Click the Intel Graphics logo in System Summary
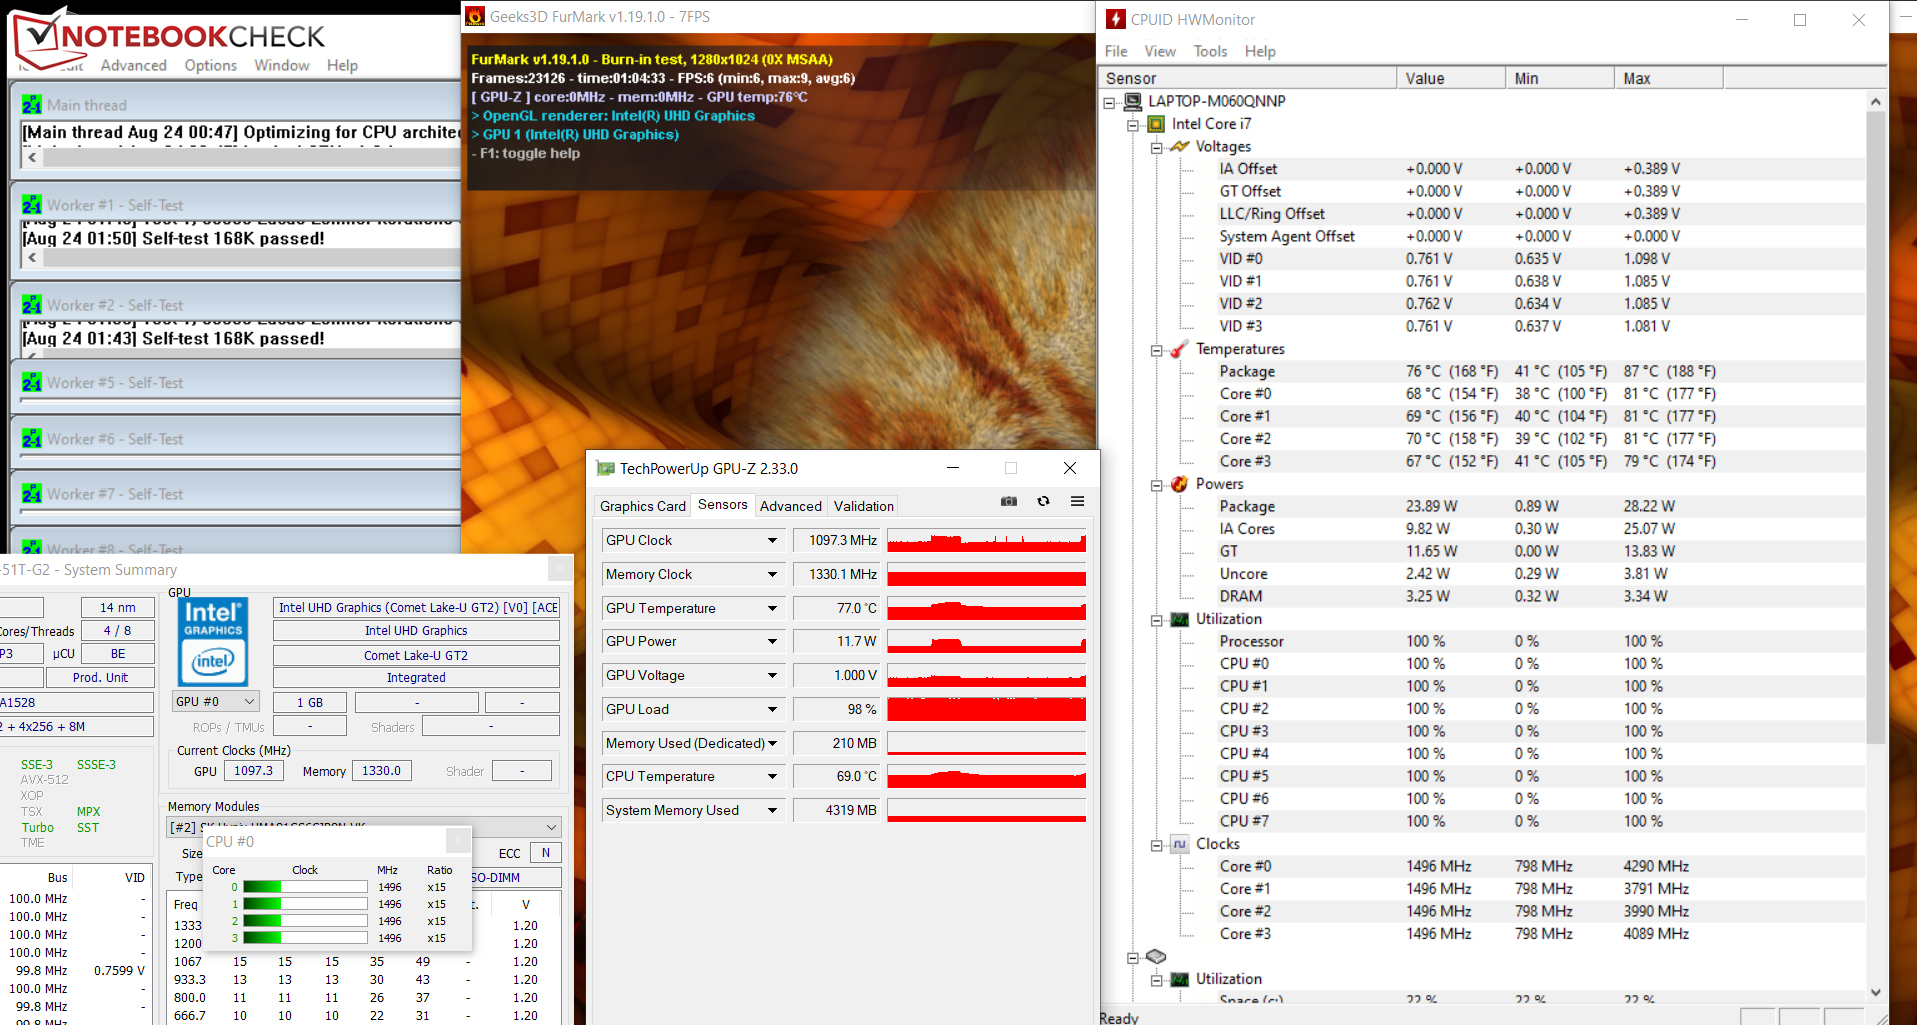Viewport: 1917px width, 1025px height. pos(213,642)
